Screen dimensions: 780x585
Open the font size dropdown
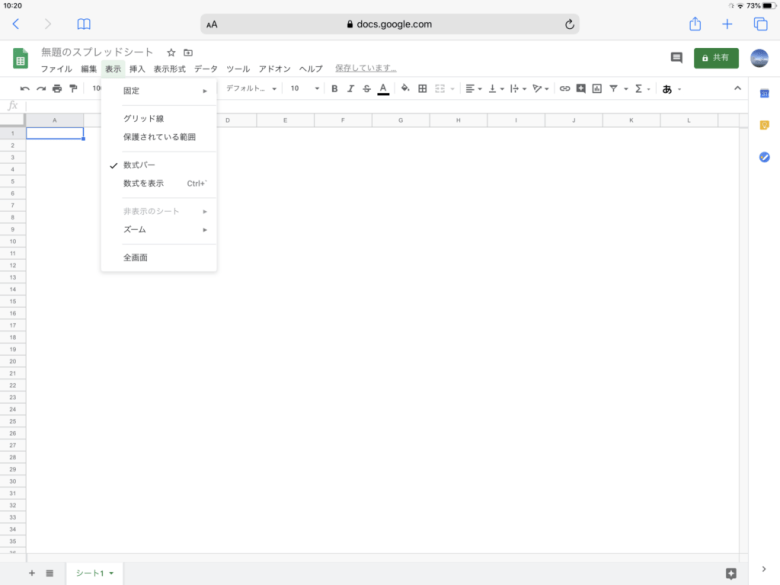click(x=305, y=89)
